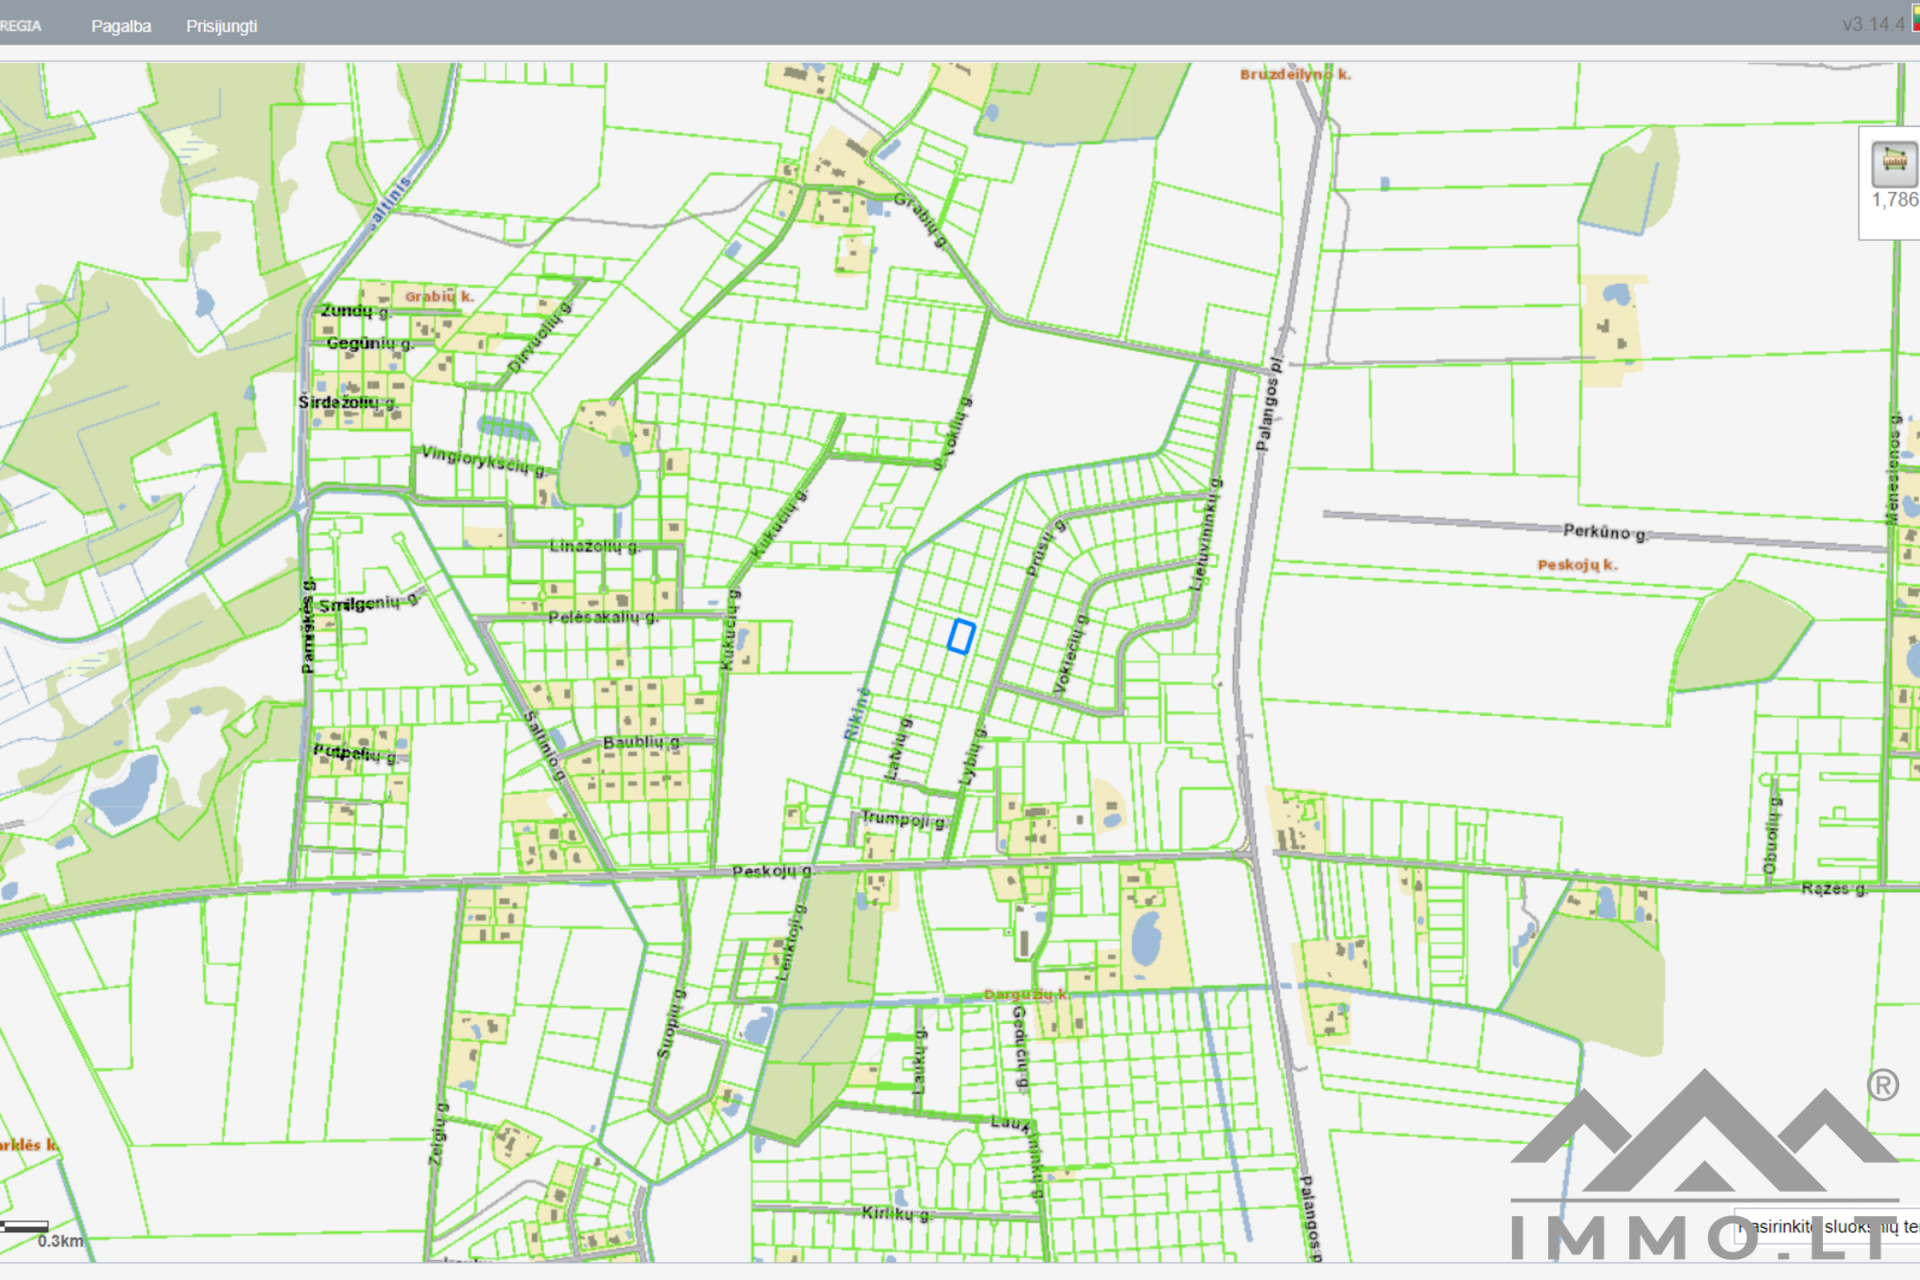Click the Širdažolių g. street label
The image size is (1920, 1280).
(x=347, y=402)
